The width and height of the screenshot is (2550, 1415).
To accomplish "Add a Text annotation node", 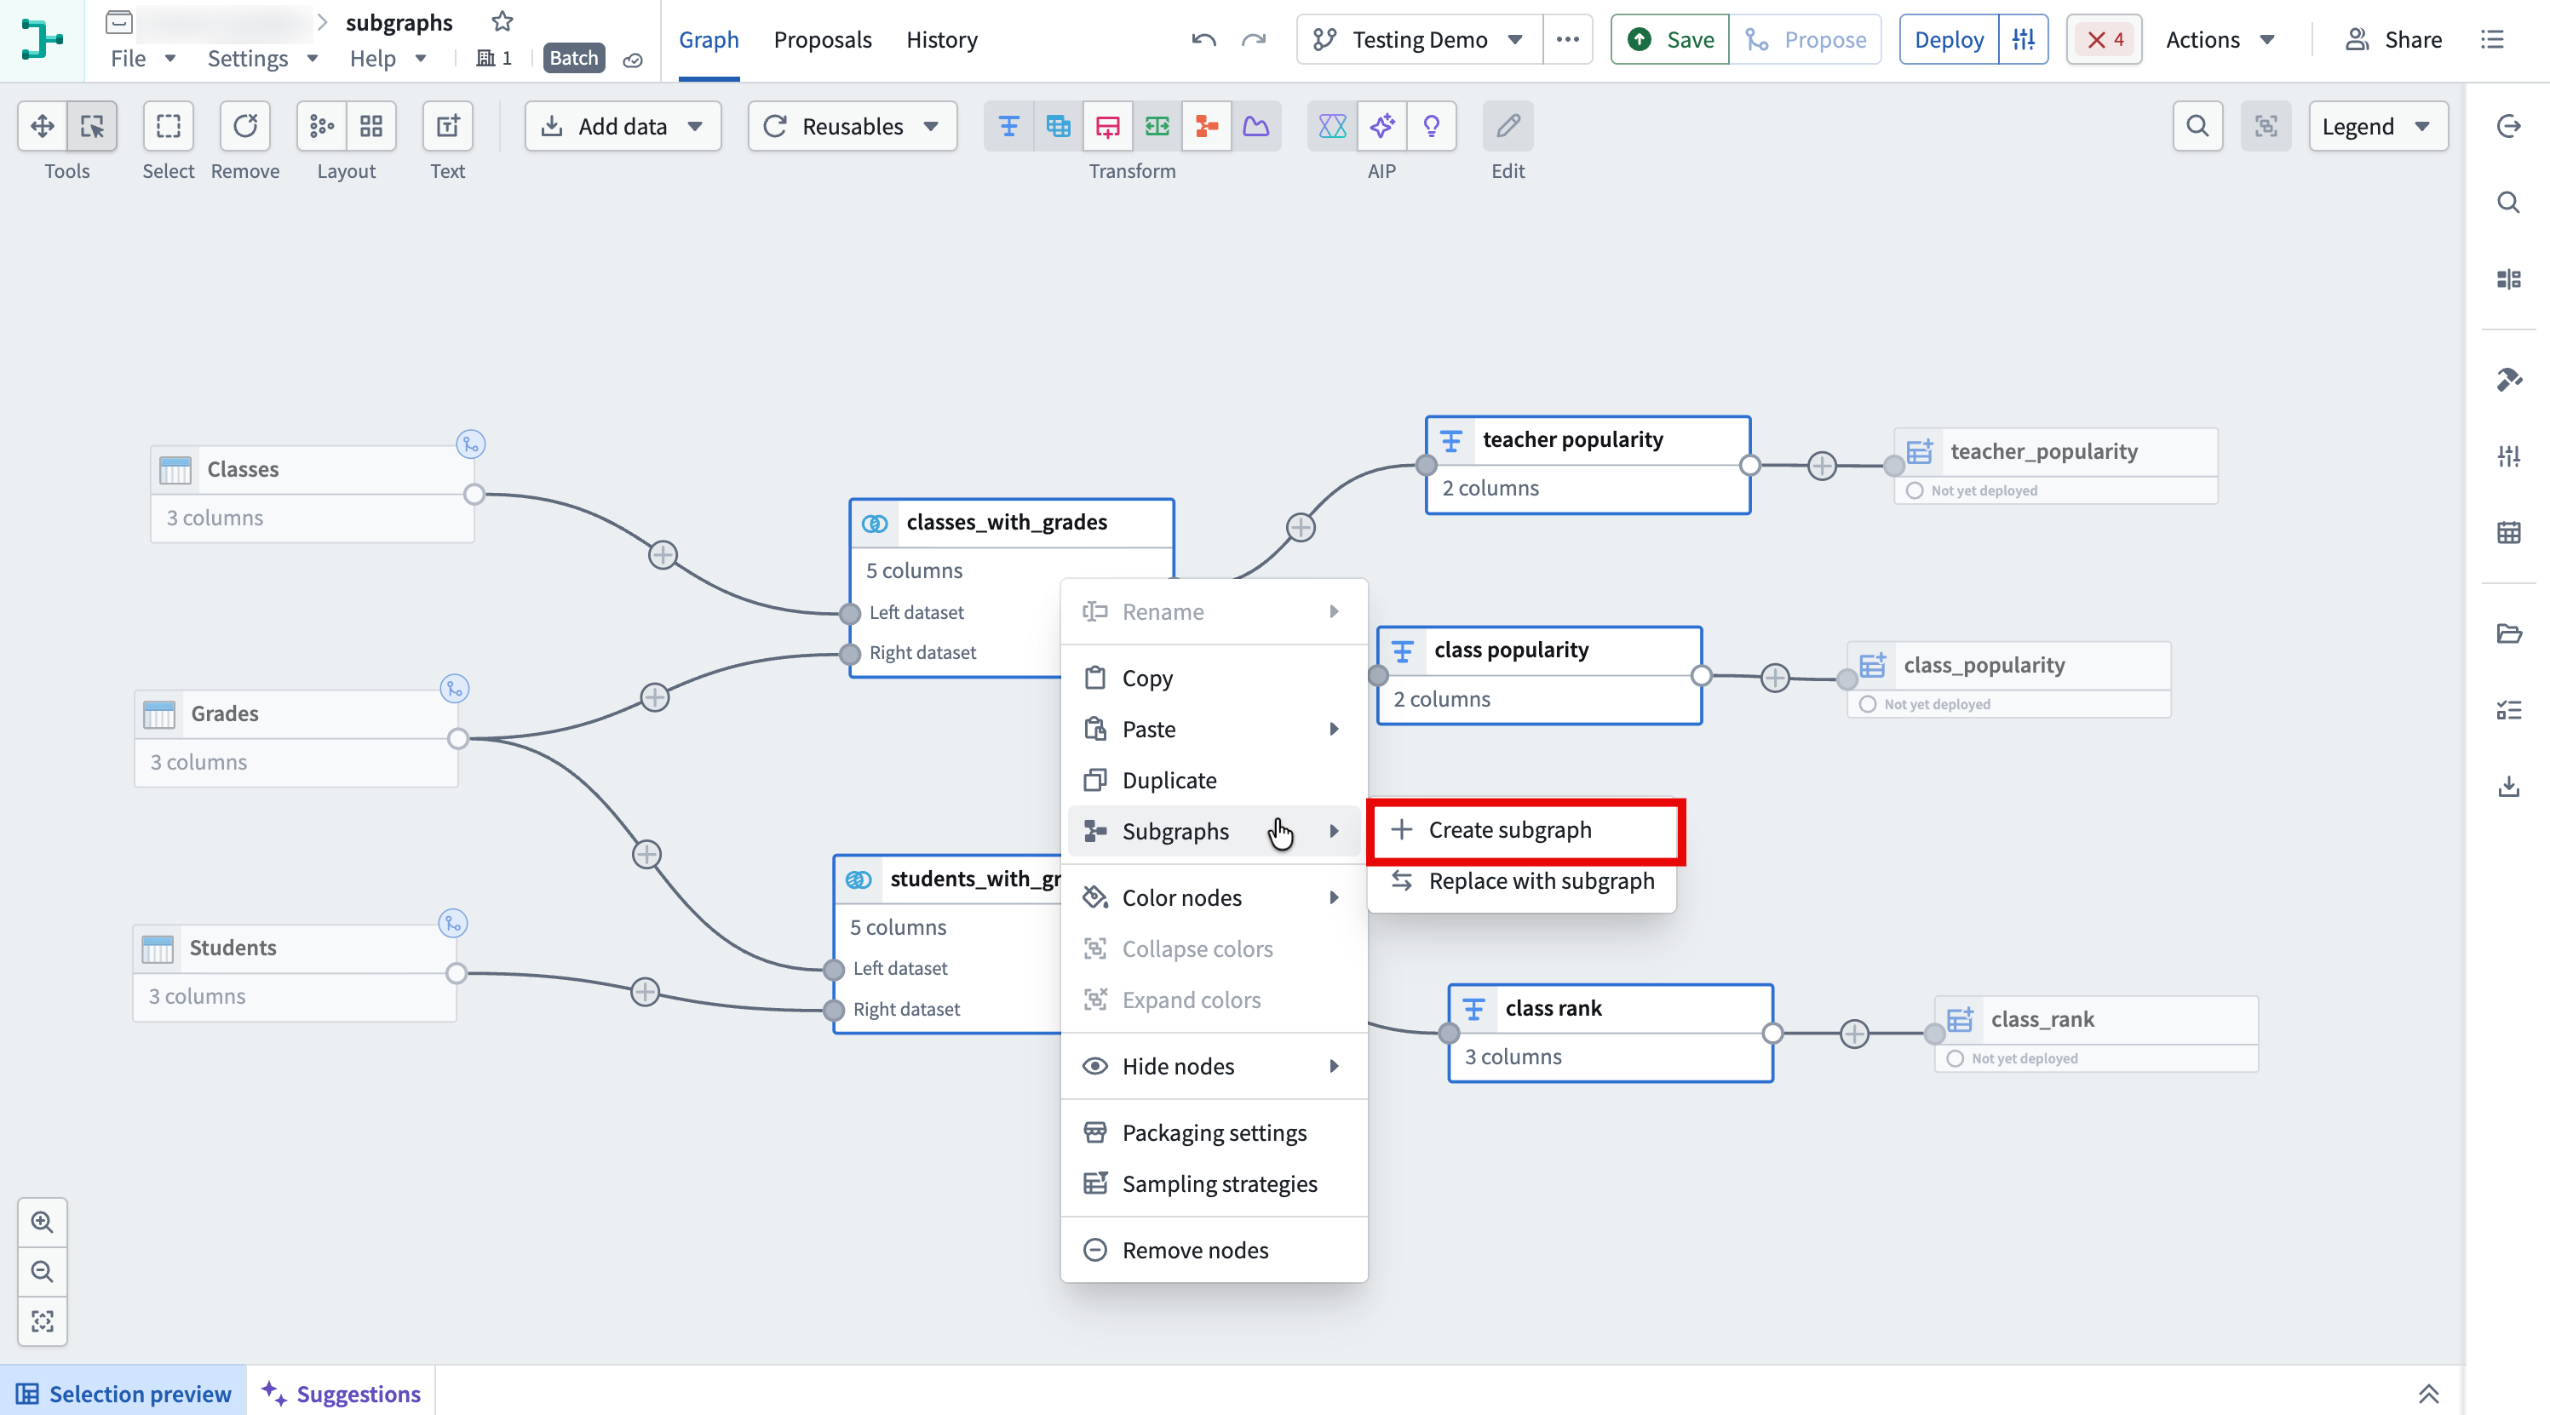I will point(447,126).
